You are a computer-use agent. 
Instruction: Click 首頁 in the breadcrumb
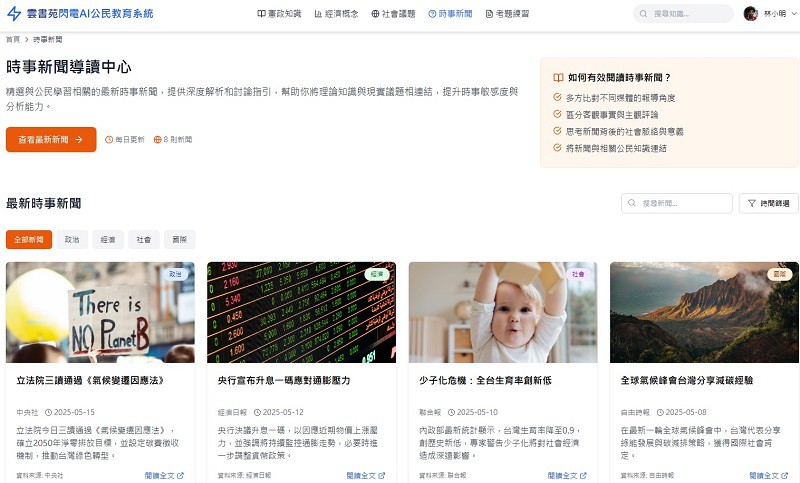click(x=12, y=39)
